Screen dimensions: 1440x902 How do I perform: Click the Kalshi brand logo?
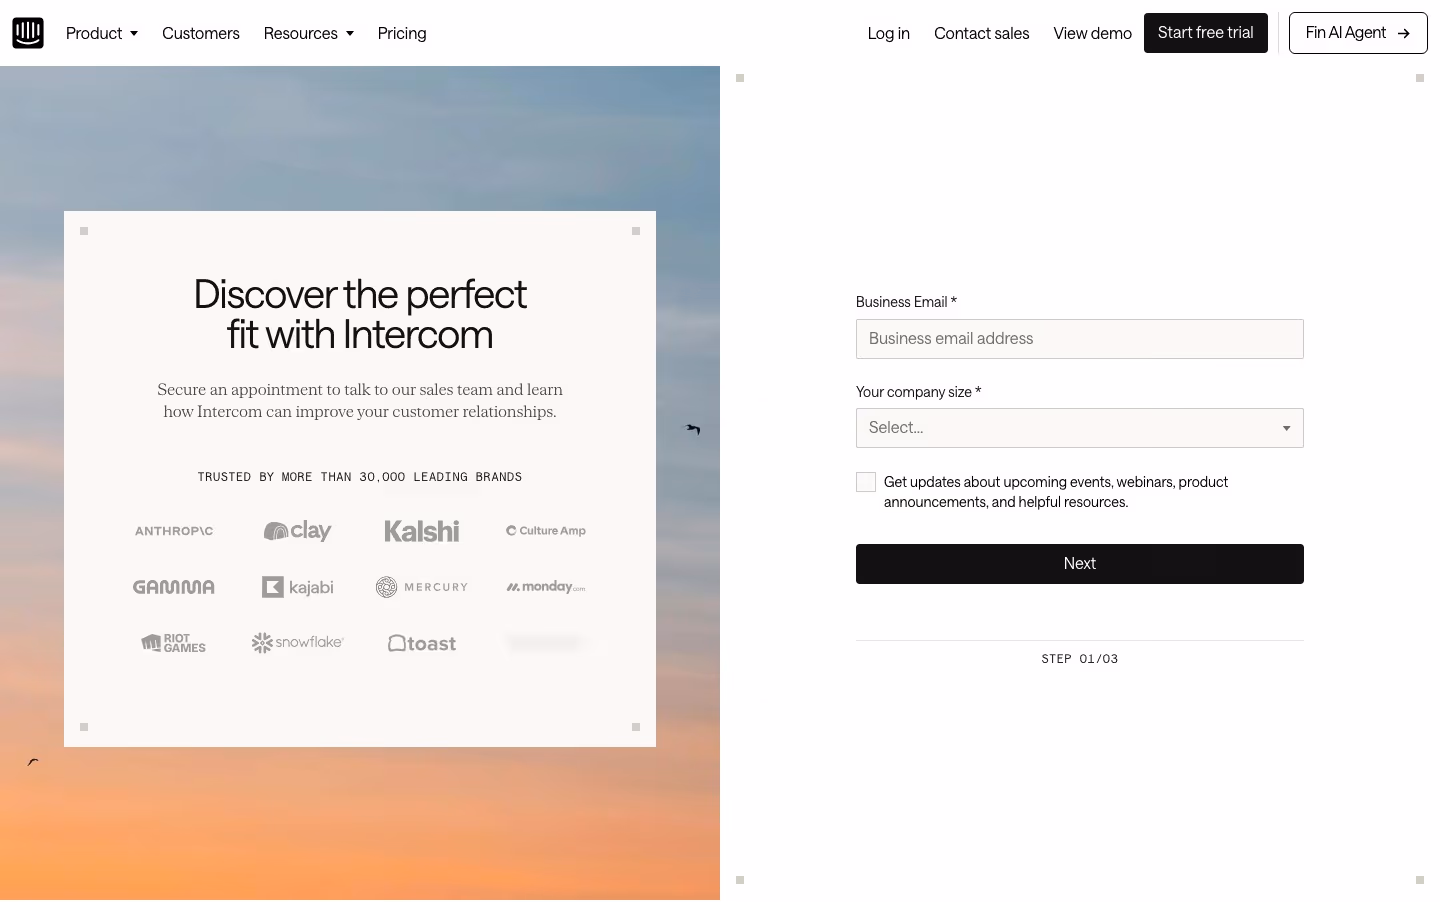pos(422,531)
